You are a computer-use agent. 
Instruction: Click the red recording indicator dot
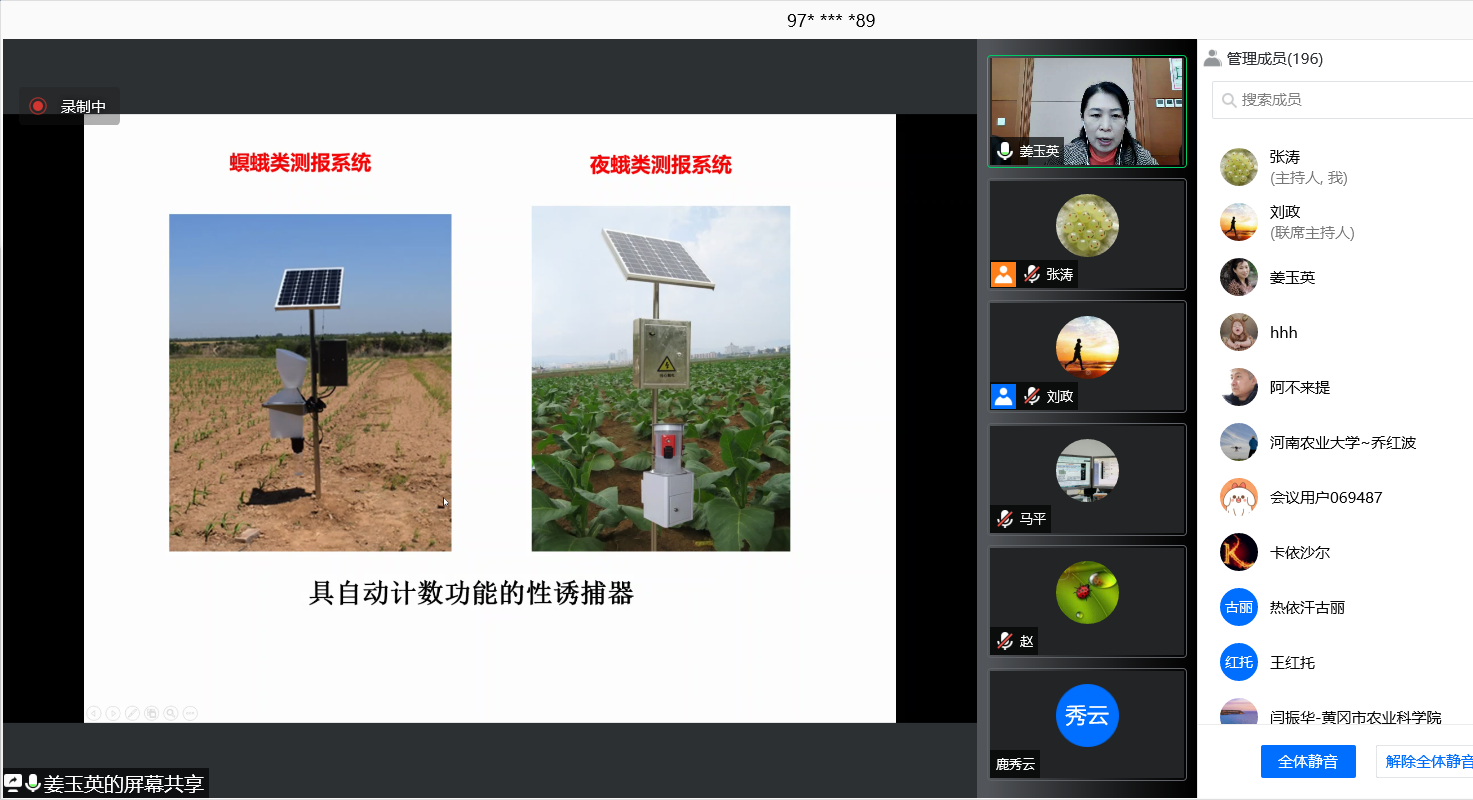pos(38,106)
